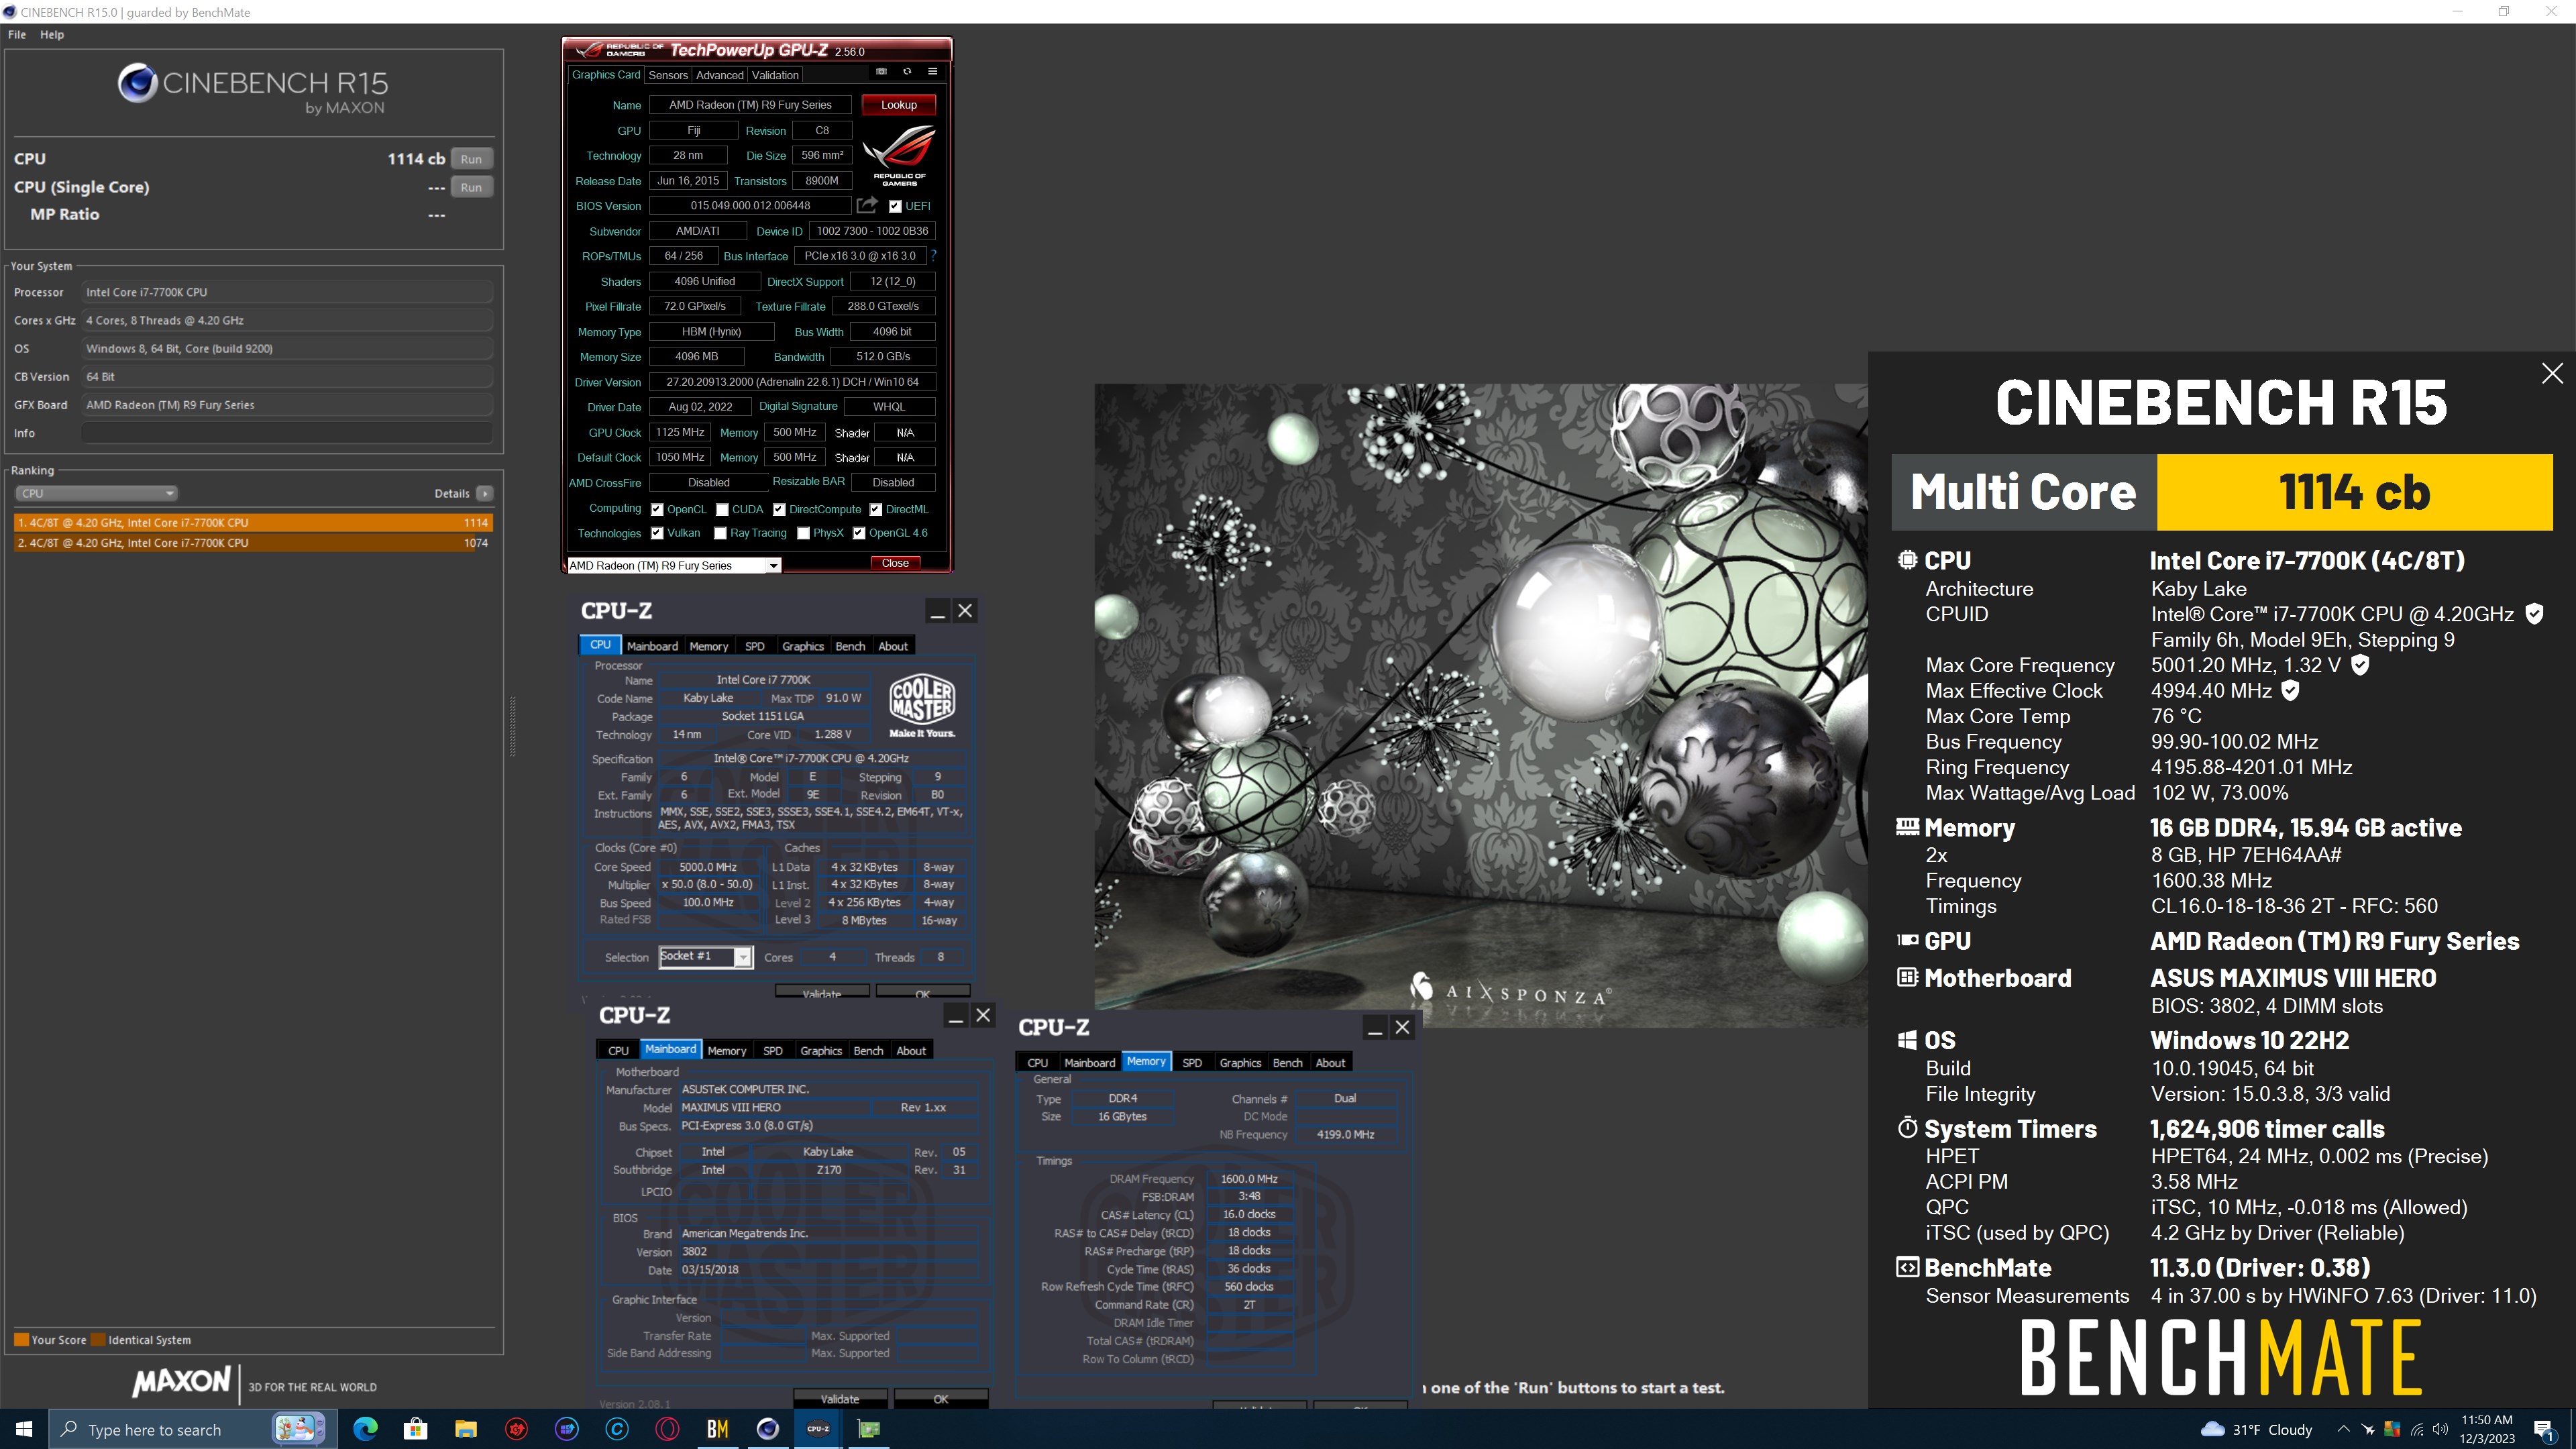The image size is (2576, 1449).
Task: Click OK in CPU-Z Mainboard window
Action: 941,1398
